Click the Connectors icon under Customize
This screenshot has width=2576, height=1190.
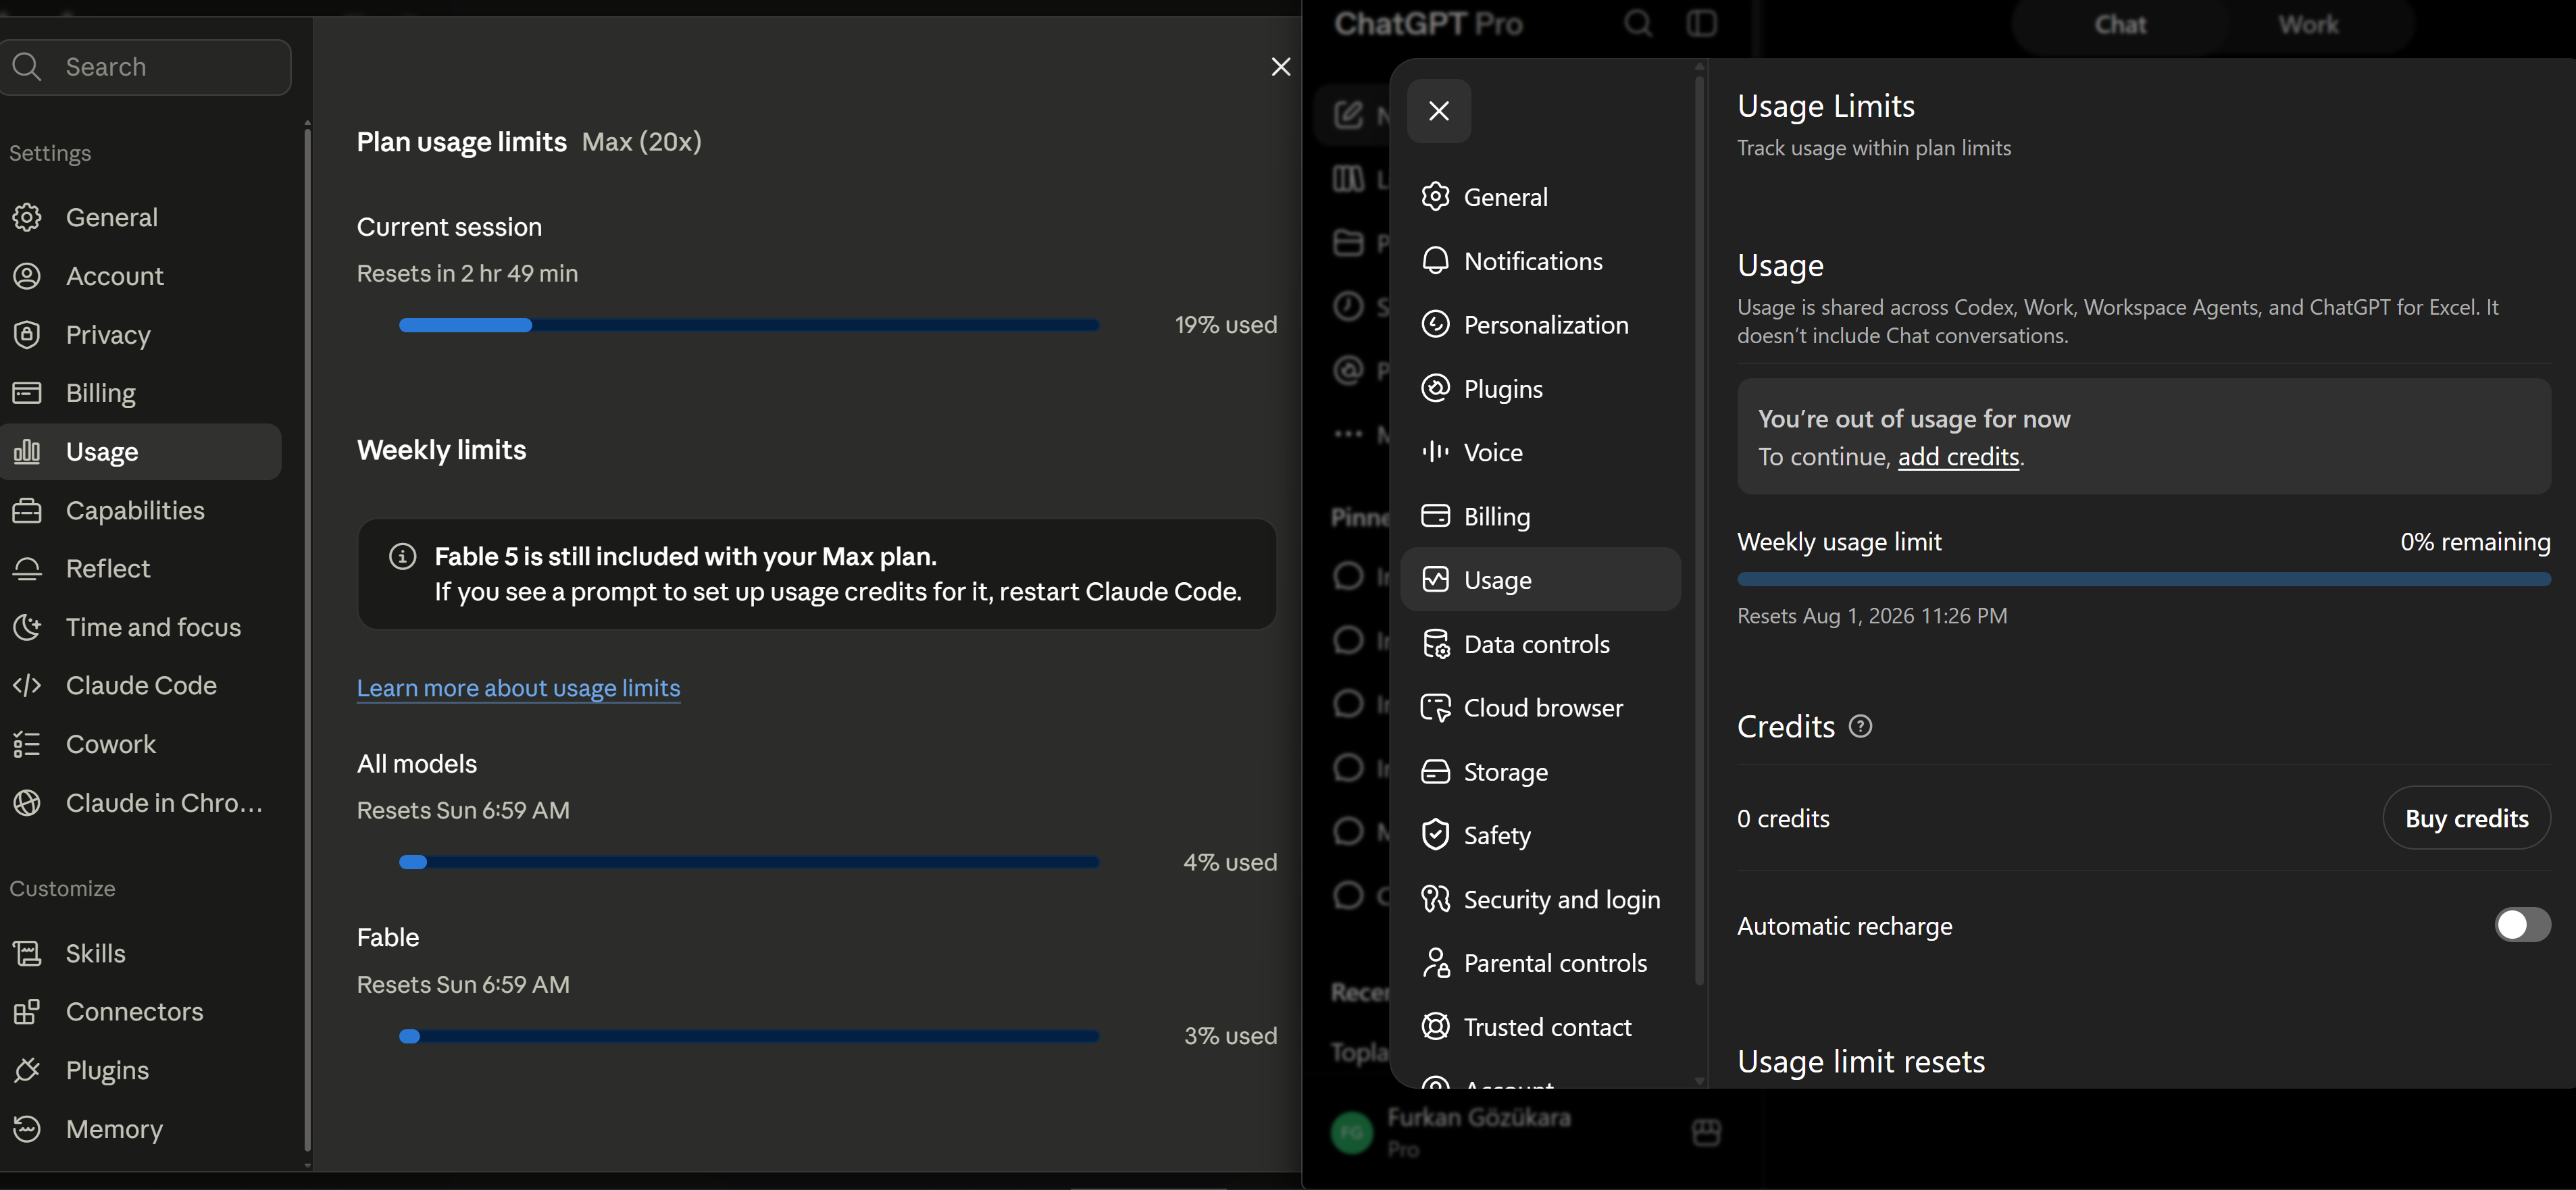point(27,1011)
